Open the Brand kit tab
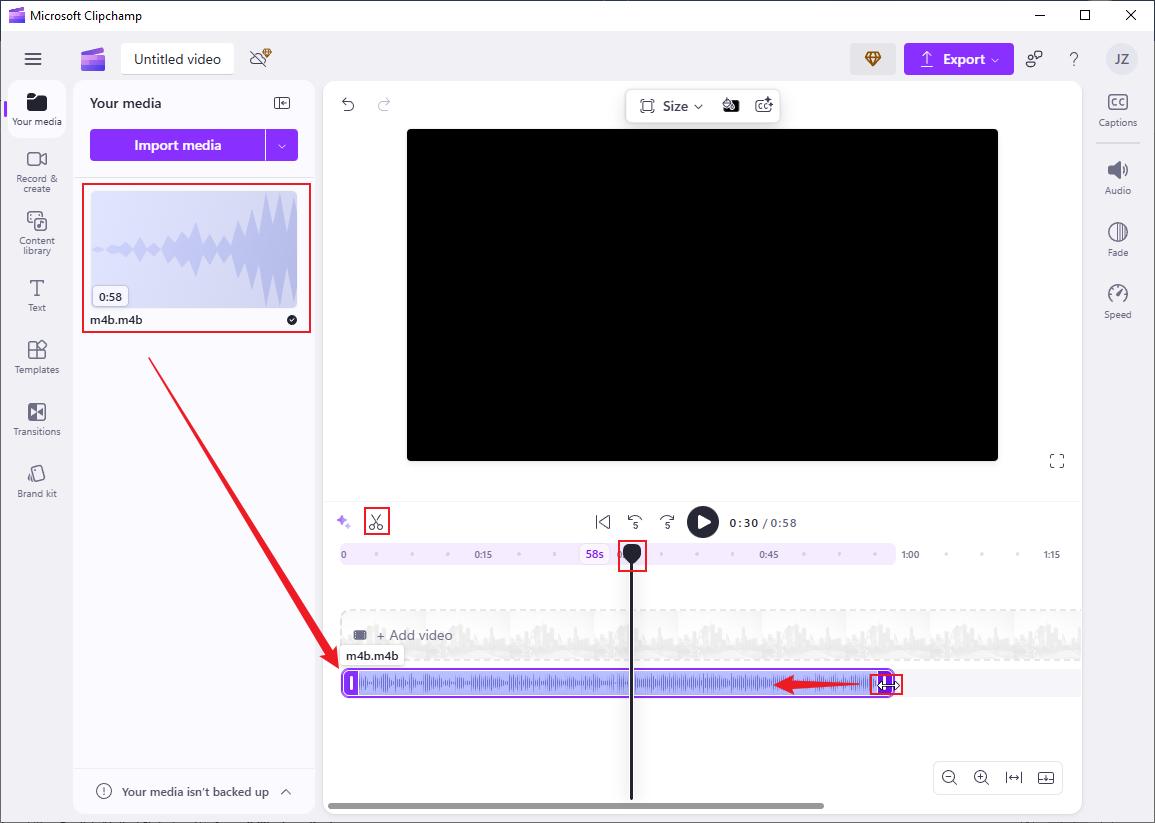Screen dimensions: 1155x823 tap(37, 481)
